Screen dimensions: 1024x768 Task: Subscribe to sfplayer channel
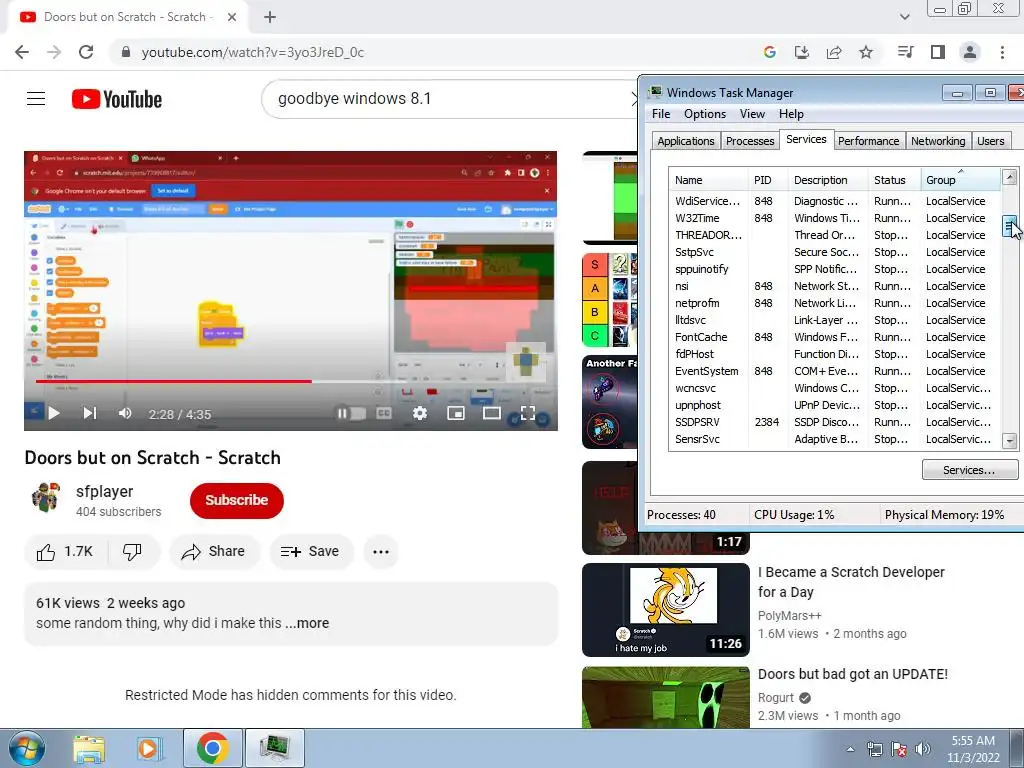(x=236, y=500)
